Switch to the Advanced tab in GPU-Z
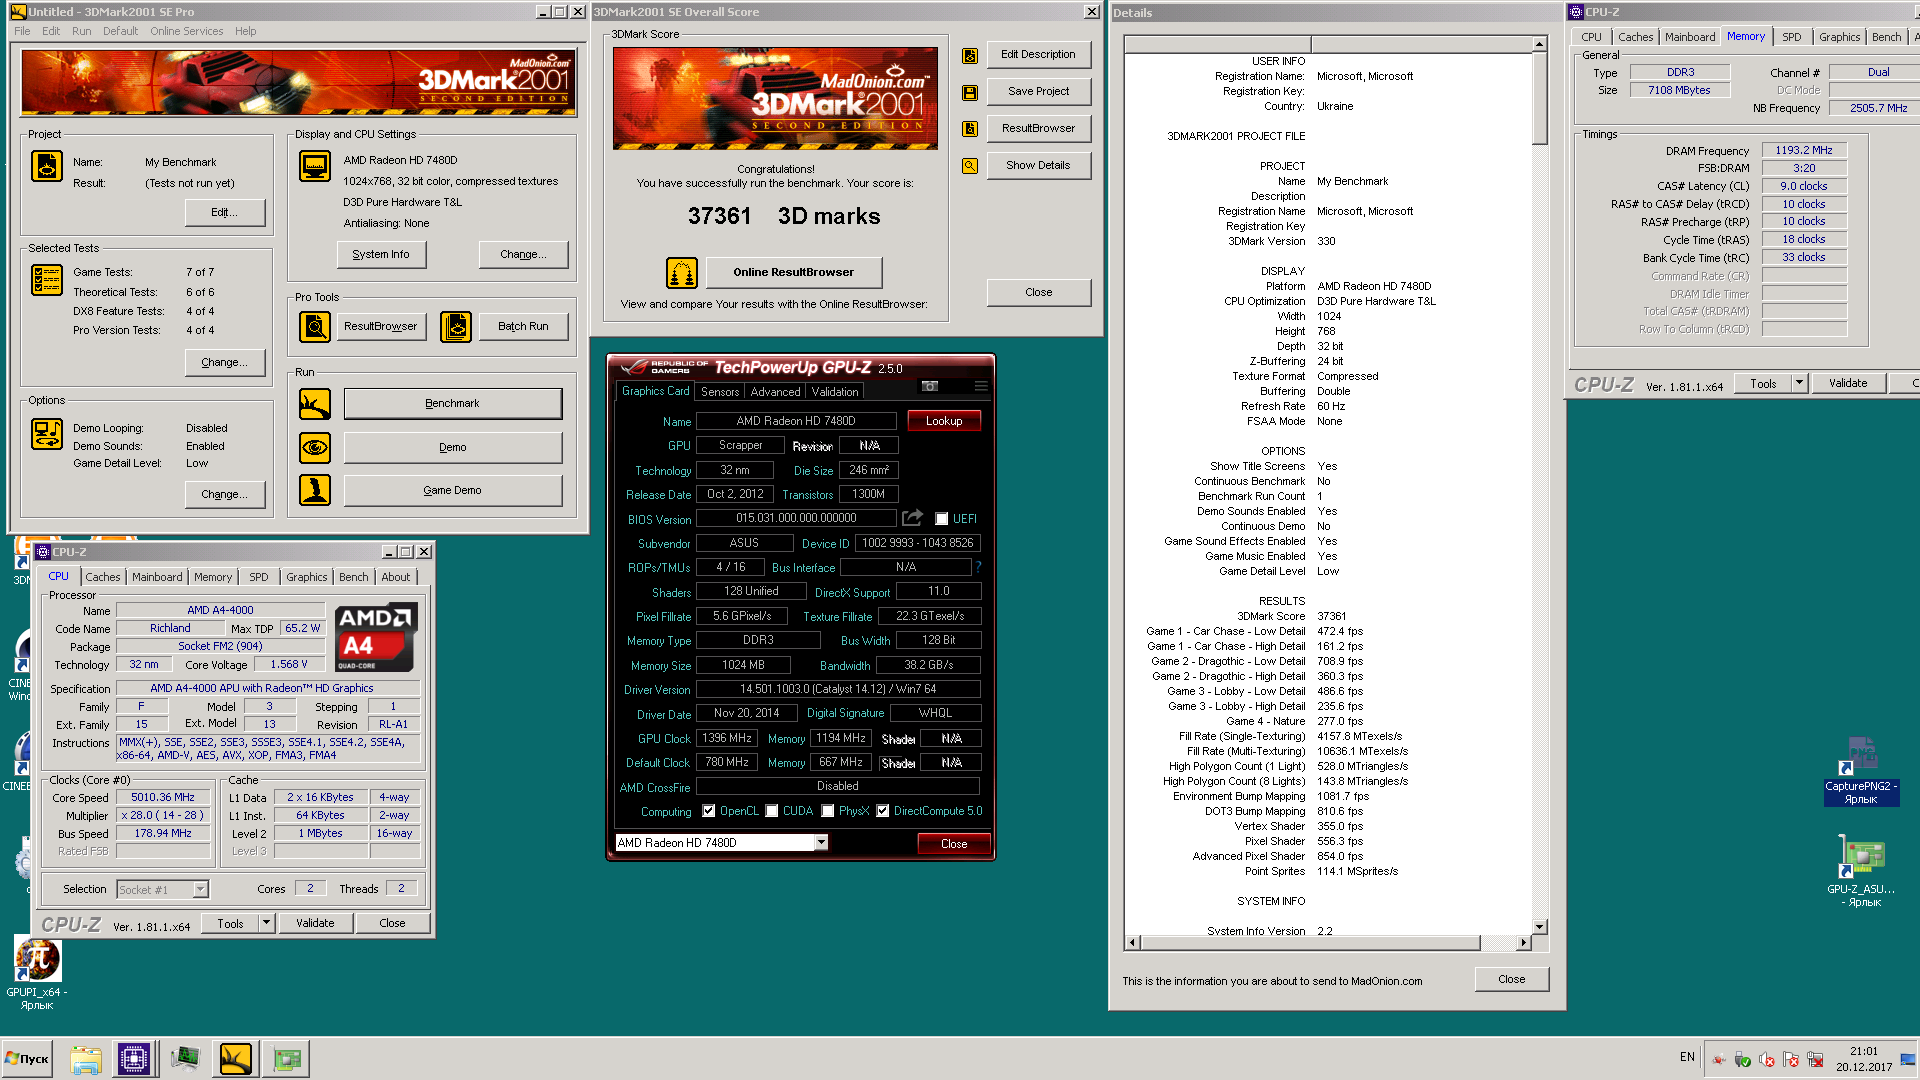 point(775,392)
